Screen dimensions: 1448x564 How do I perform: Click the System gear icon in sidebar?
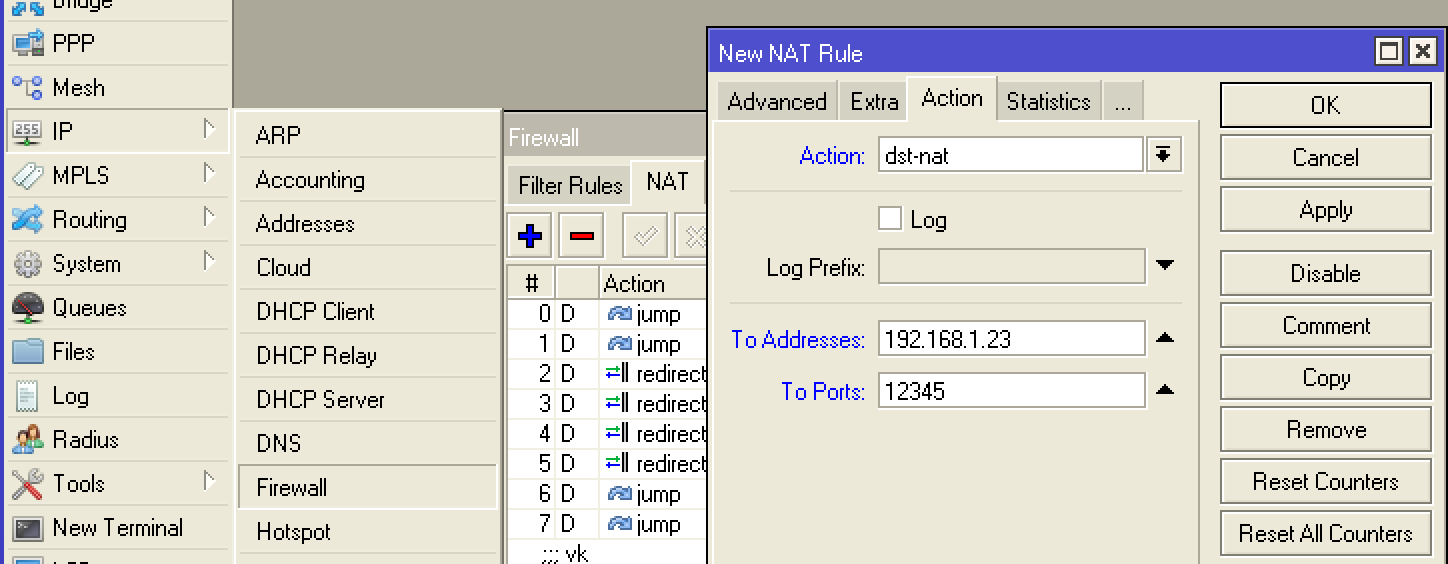click(27, 264)
